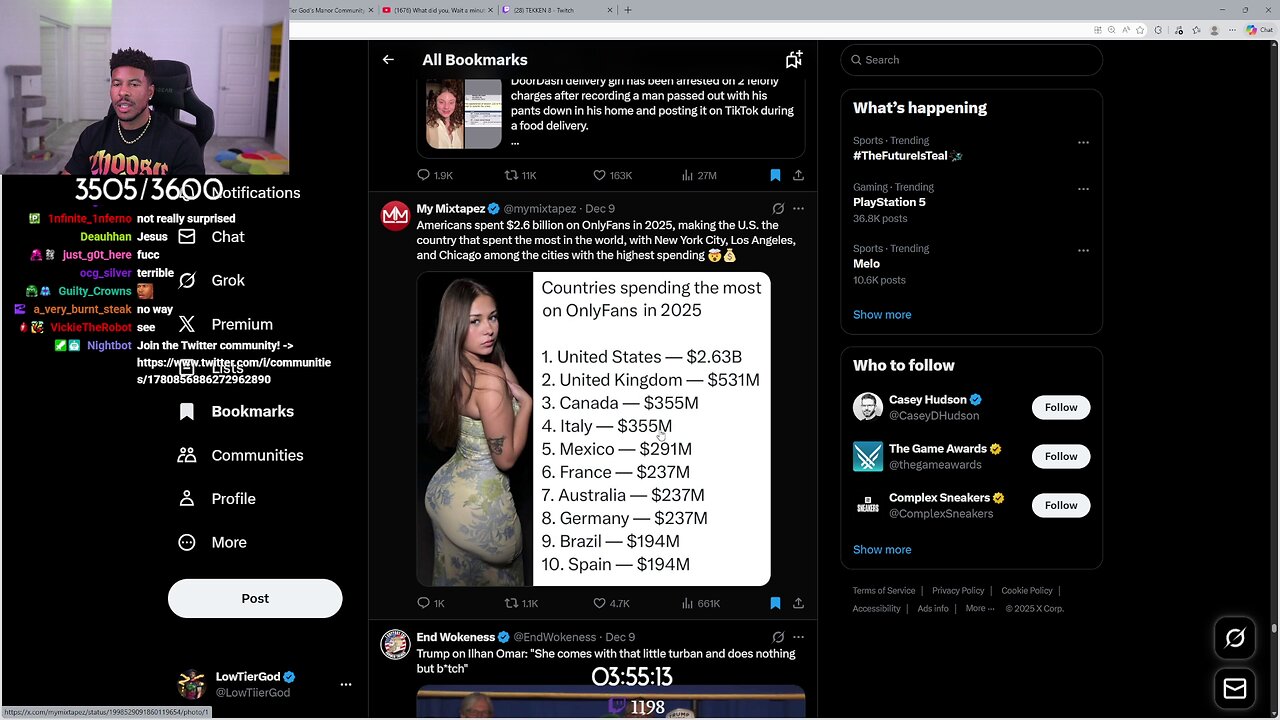Follow The Game Awards
The width and height of the screenshot is (1280, 720).
click(x=1061, y=456)
